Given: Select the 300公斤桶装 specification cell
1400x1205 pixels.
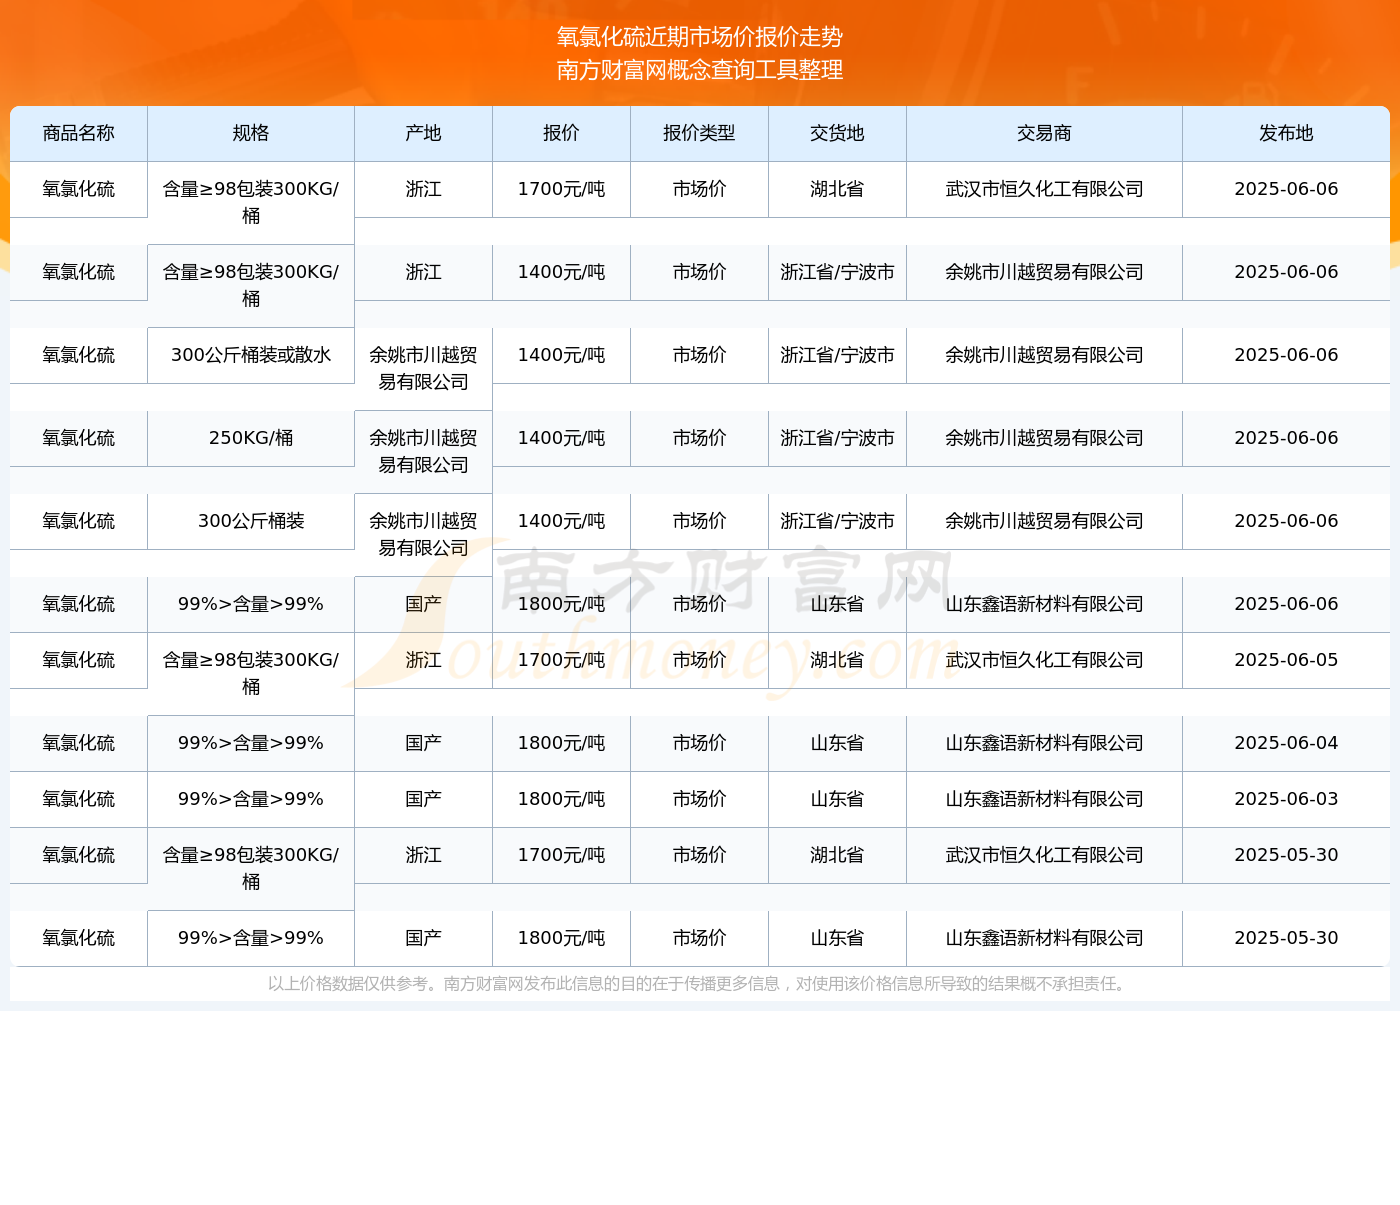Looking at the screenshot, I should (251, 521).
